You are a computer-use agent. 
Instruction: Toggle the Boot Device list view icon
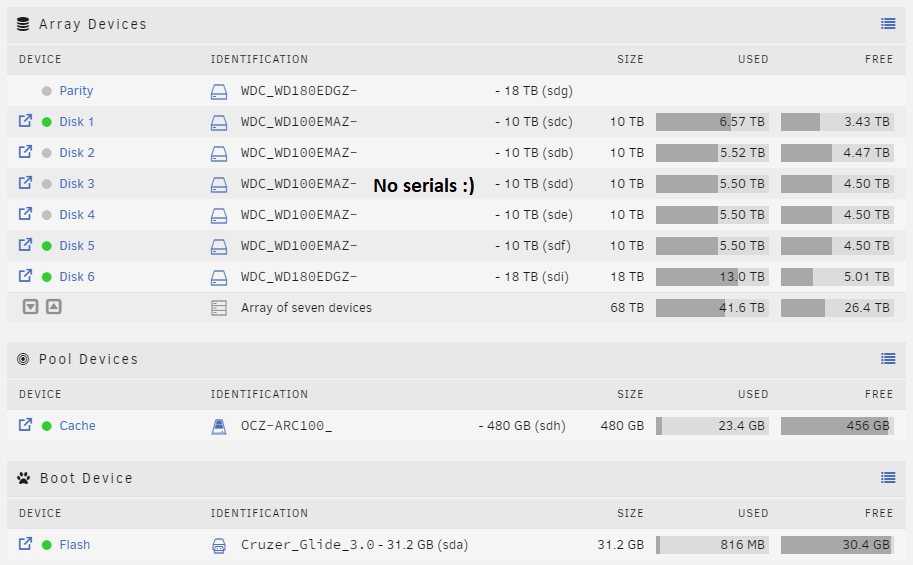click(888, 478)
